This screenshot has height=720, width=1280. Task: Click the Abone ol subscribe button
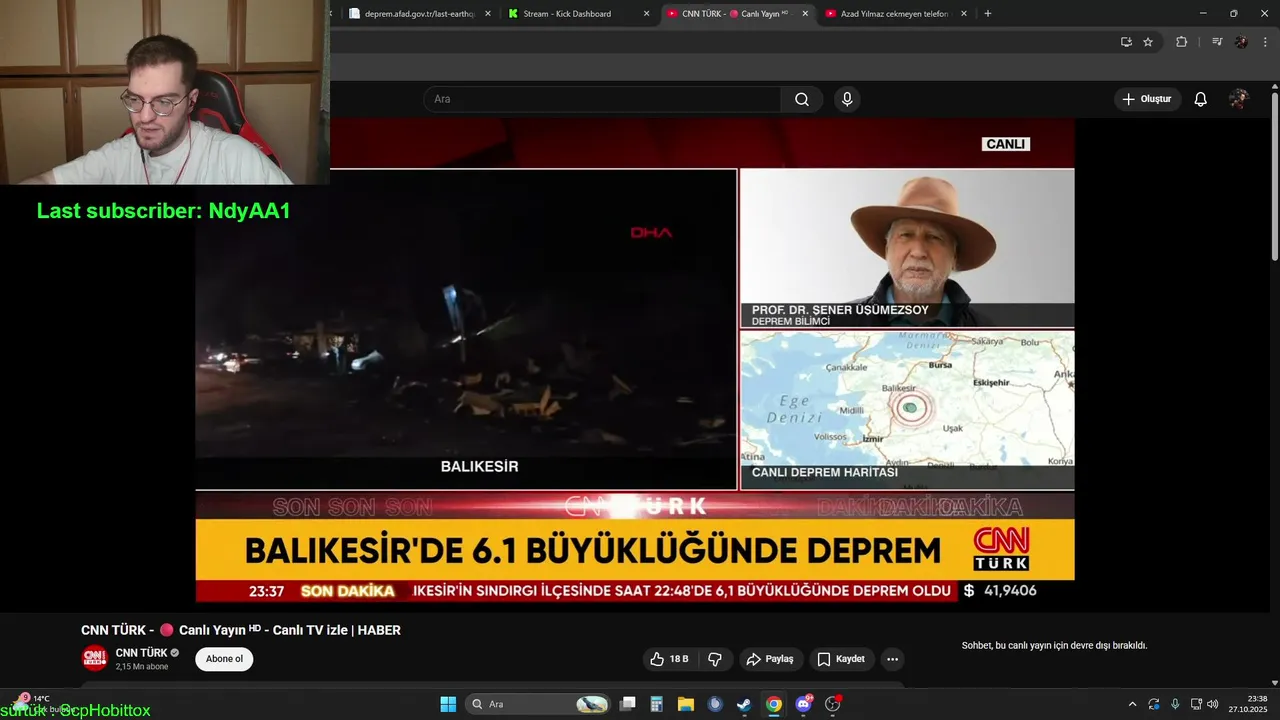224,659
